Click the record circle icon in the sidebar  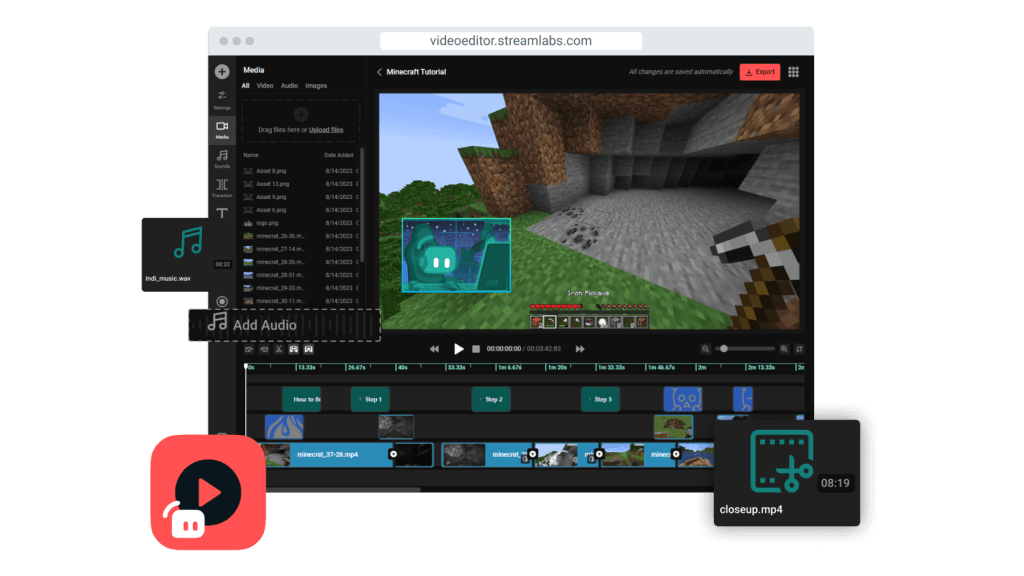(222, 302)
